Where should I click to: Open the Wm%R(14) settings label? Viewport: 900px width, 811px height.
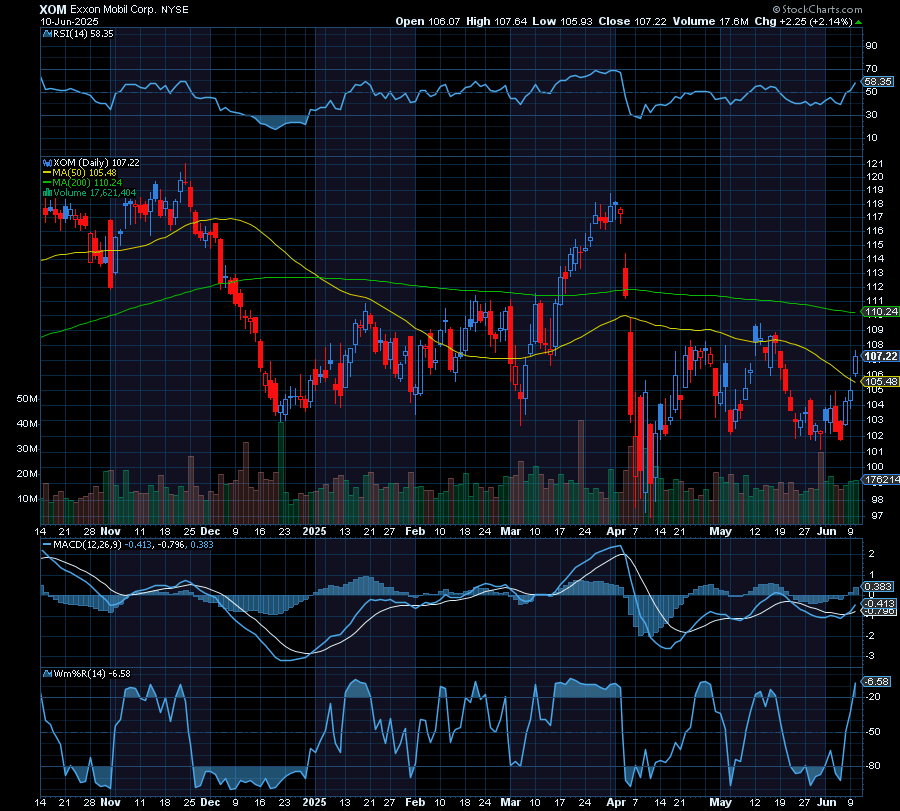point(90,674)
